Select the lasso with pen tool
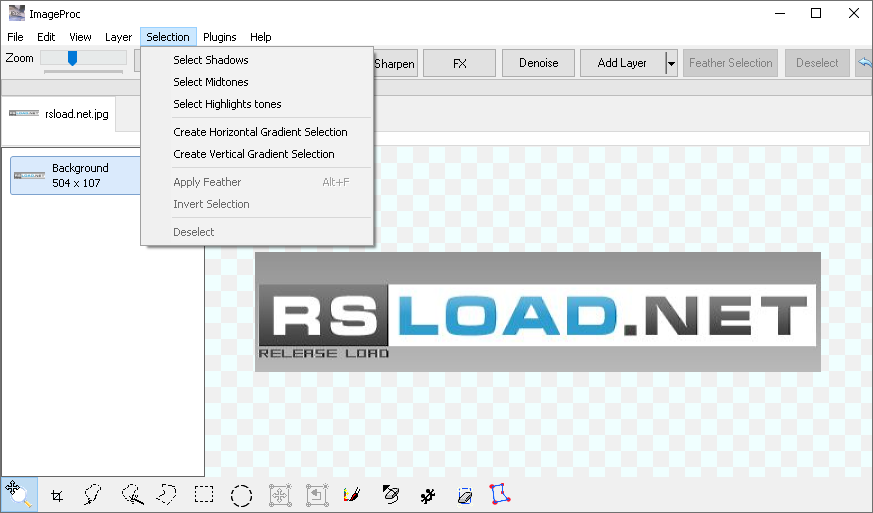873x513 pixels. (x=133, y=494)
